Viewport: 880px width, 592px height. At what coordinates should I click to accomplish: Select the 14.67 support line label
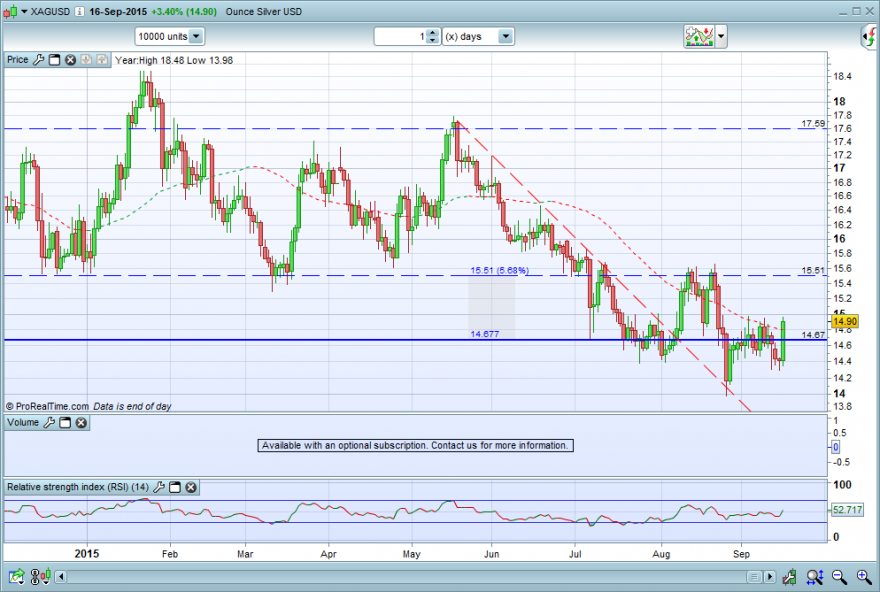point(813,335)
